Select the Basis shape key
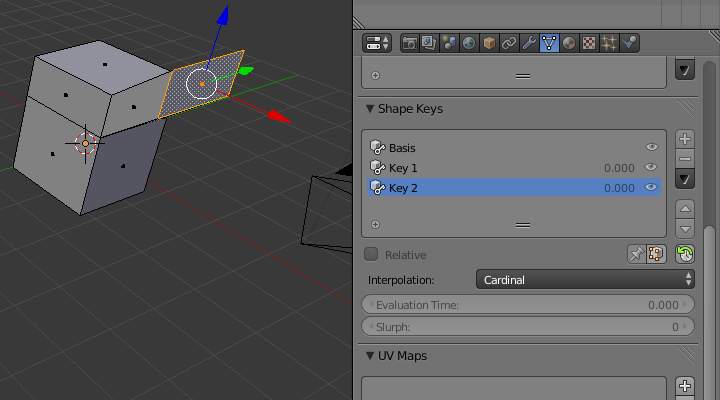 514,147
